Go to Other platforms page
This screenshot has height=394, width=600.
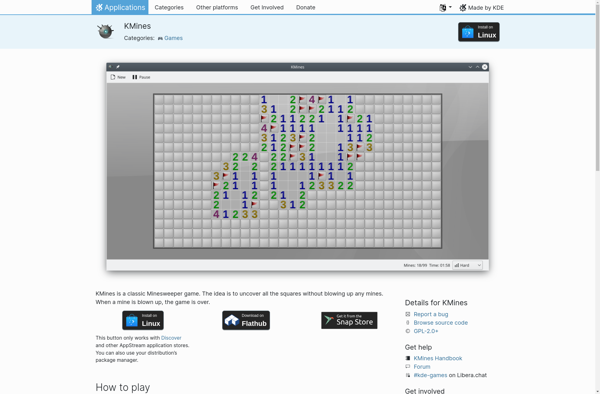click(217, 7)
